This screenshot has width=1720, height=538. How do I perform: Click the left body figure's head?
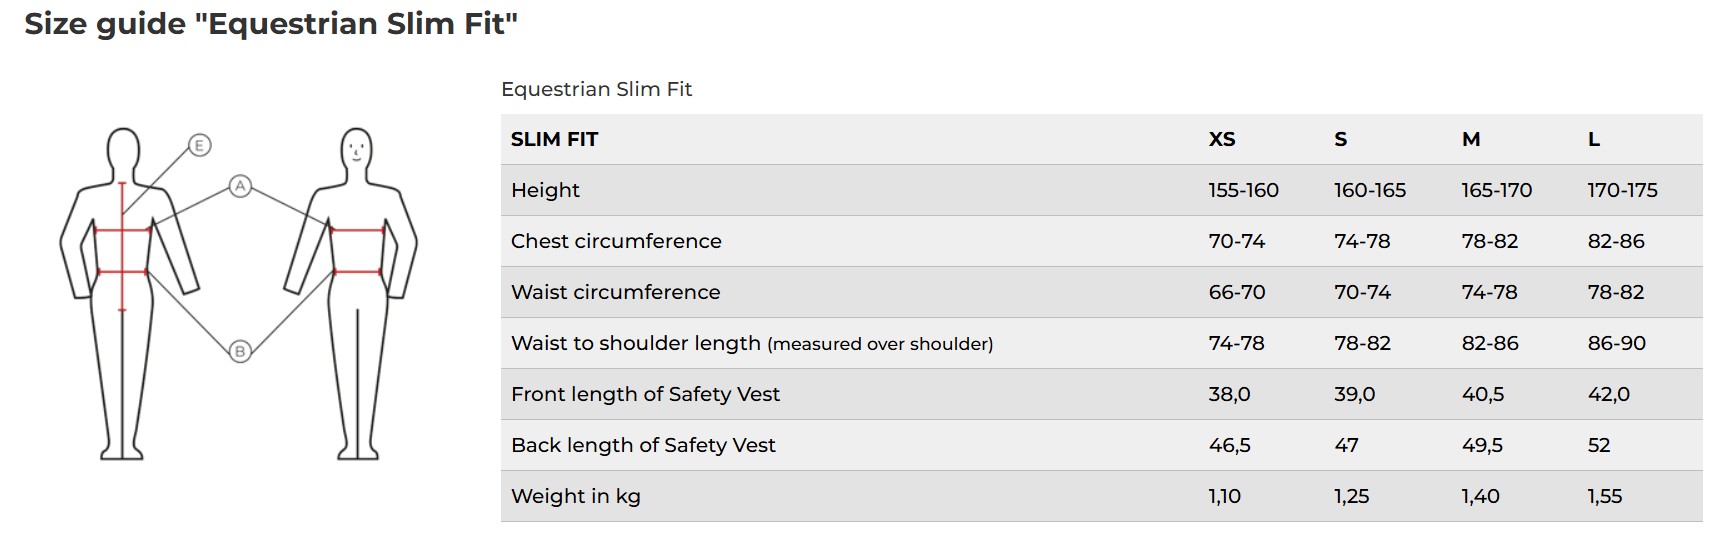(x=123, y=150)
